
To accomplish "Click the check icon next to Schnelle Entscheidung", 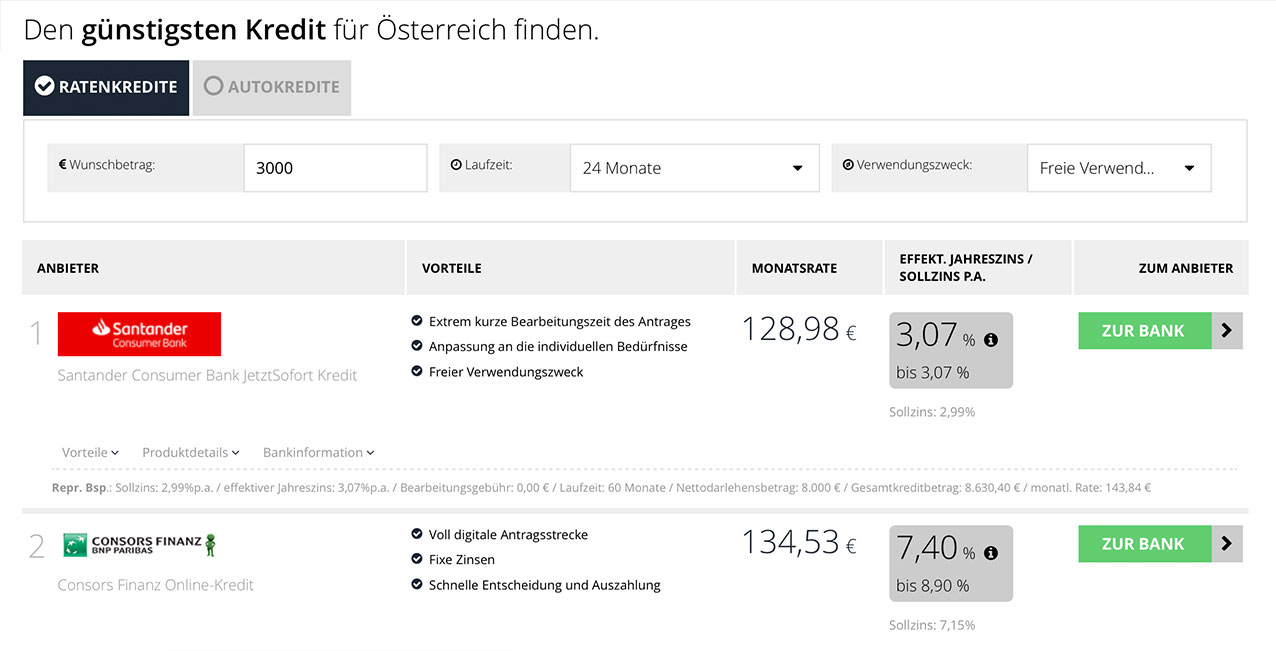I will click(x=417, y=584).
